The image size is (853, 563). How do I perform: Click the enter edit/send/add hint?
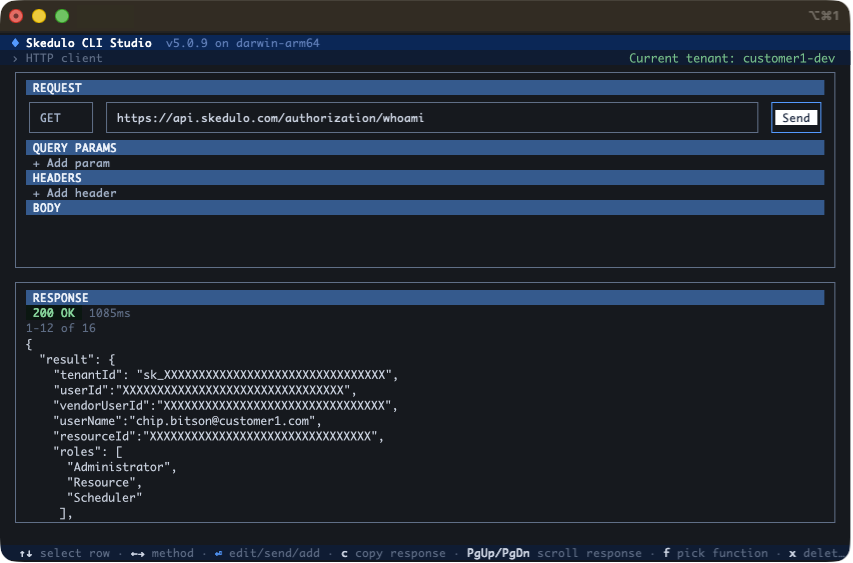(267, 553)
